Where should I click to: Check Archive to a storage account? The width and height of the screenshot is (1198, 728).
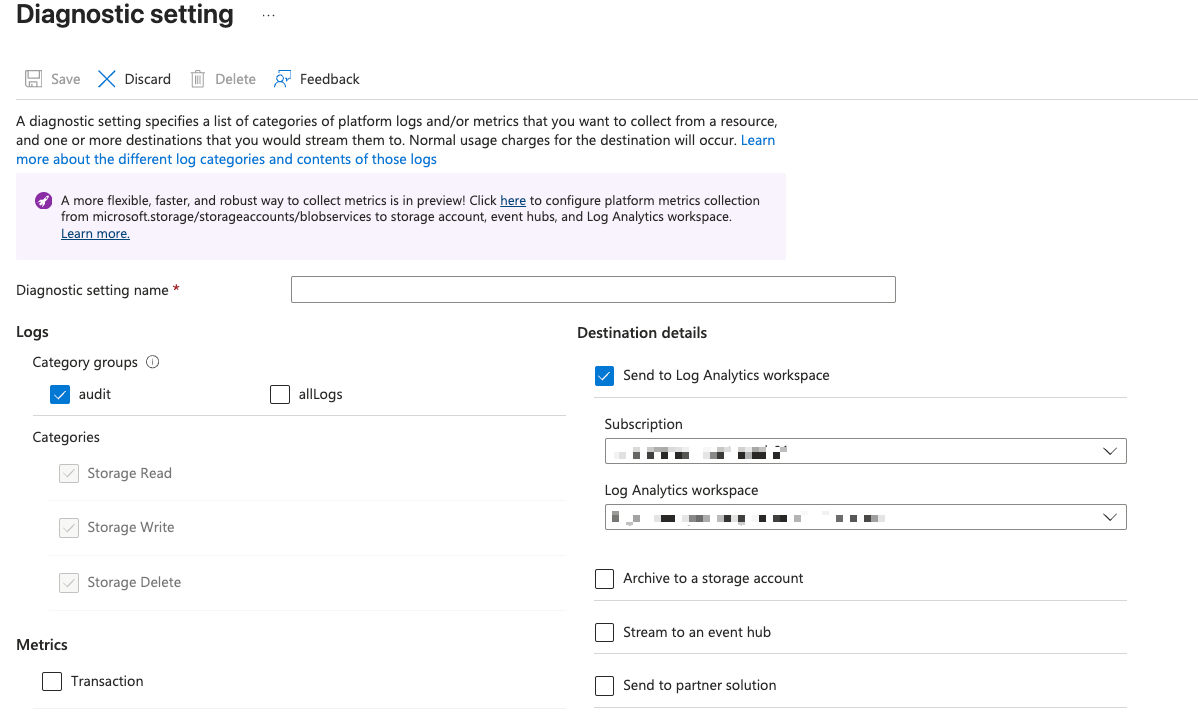604,579
